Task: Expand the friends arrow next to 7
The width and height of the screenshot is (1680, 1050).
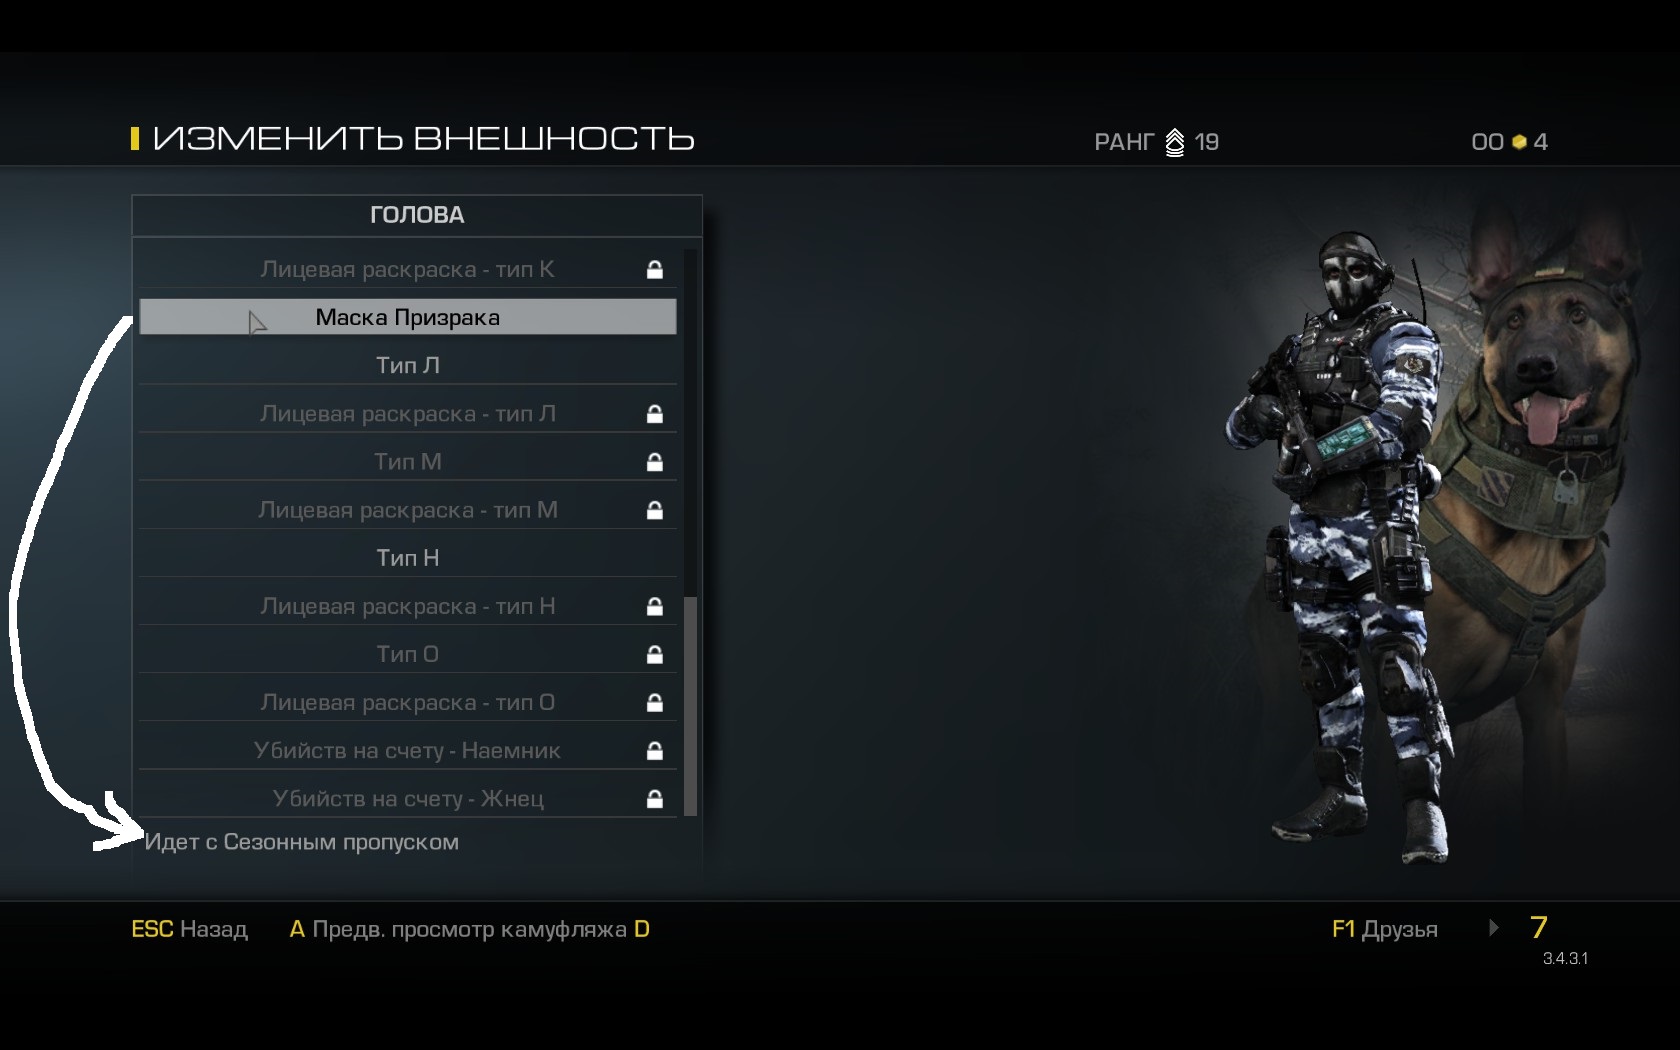Action: (1494, 928)
